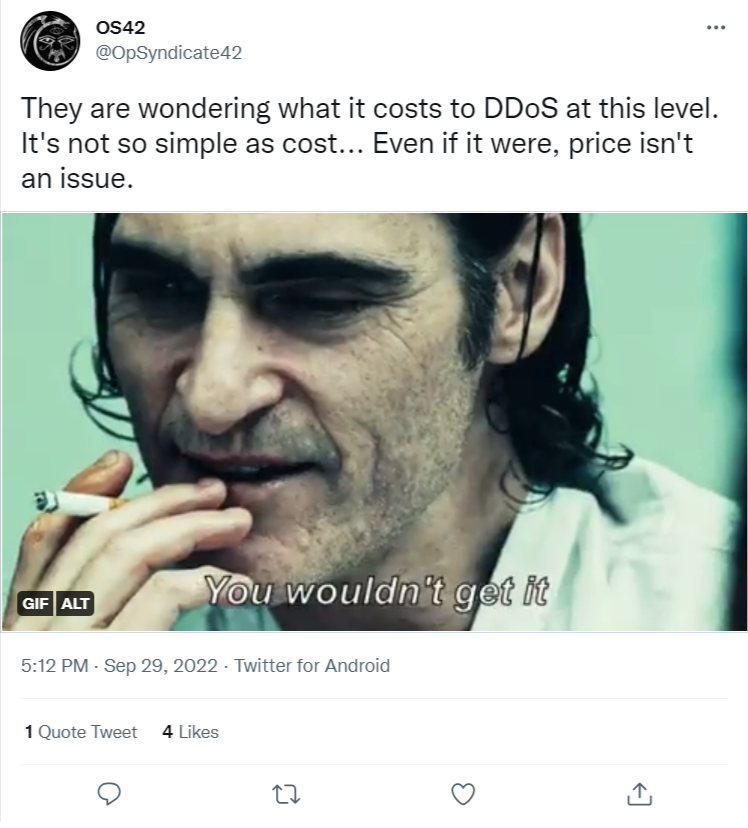748x828 pixels.
Task: Open the share tweet upload icon
Action: [x=639, y=794]
